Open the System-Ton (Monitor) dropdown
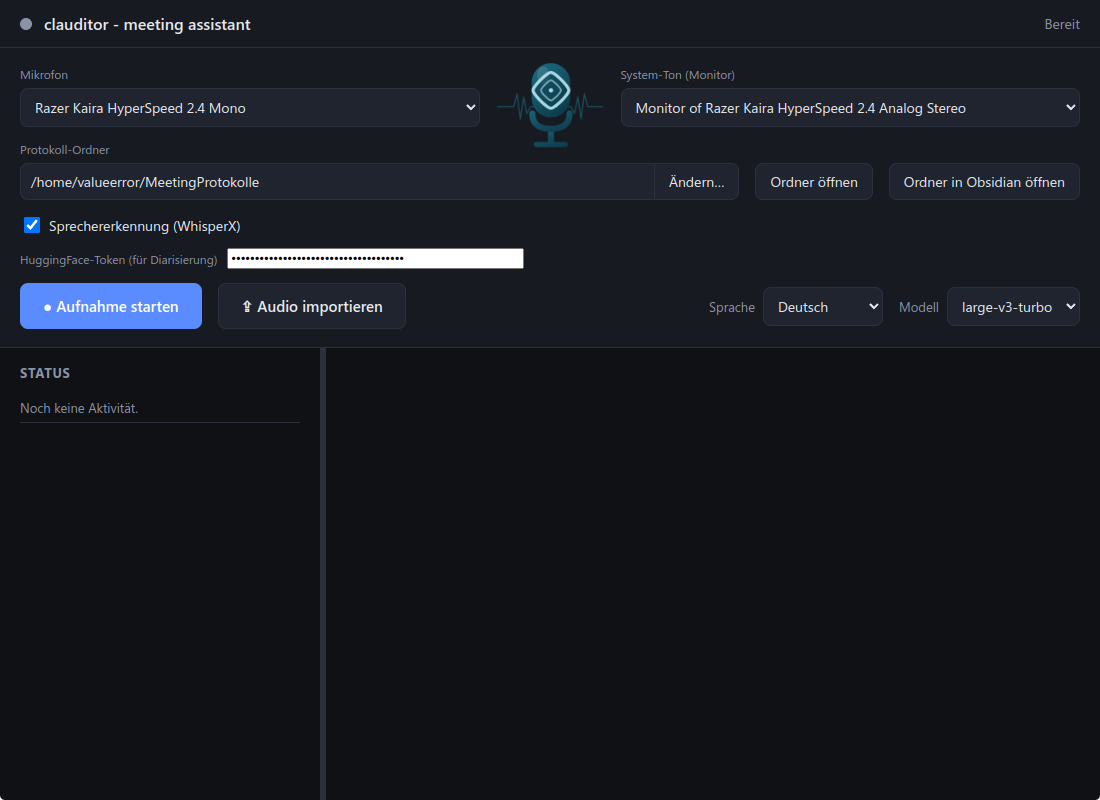 [850, 107]
